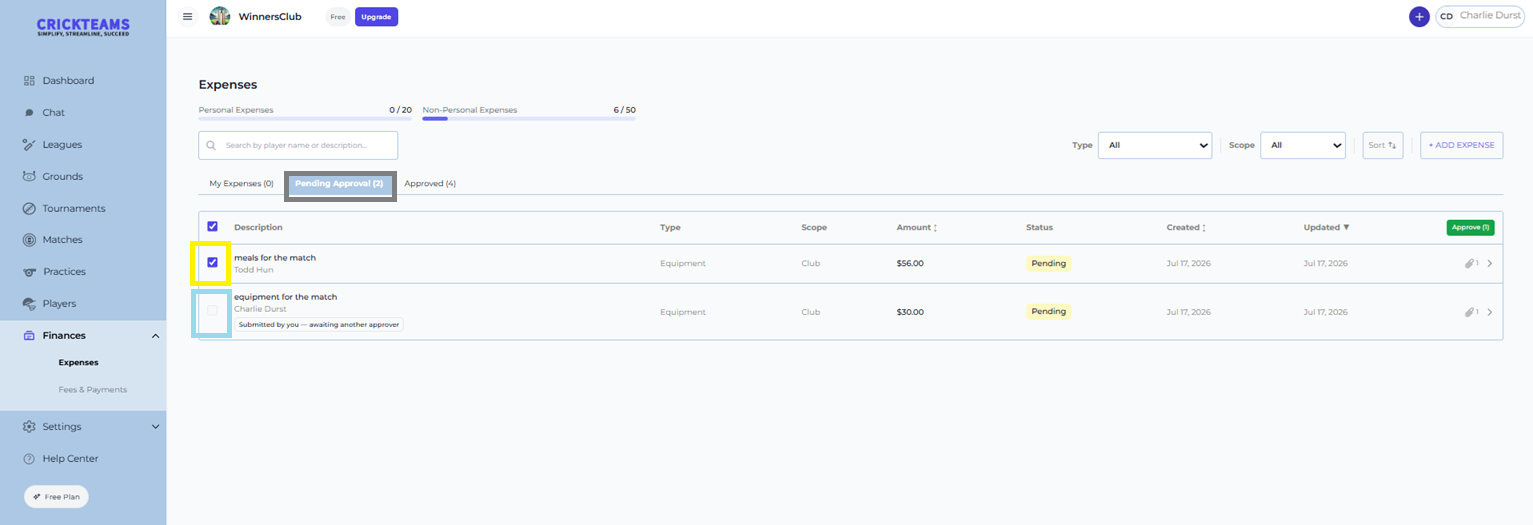Open the Type filter dropdown
Viewport: 1533px width, 525px height.
(1155, 145)
